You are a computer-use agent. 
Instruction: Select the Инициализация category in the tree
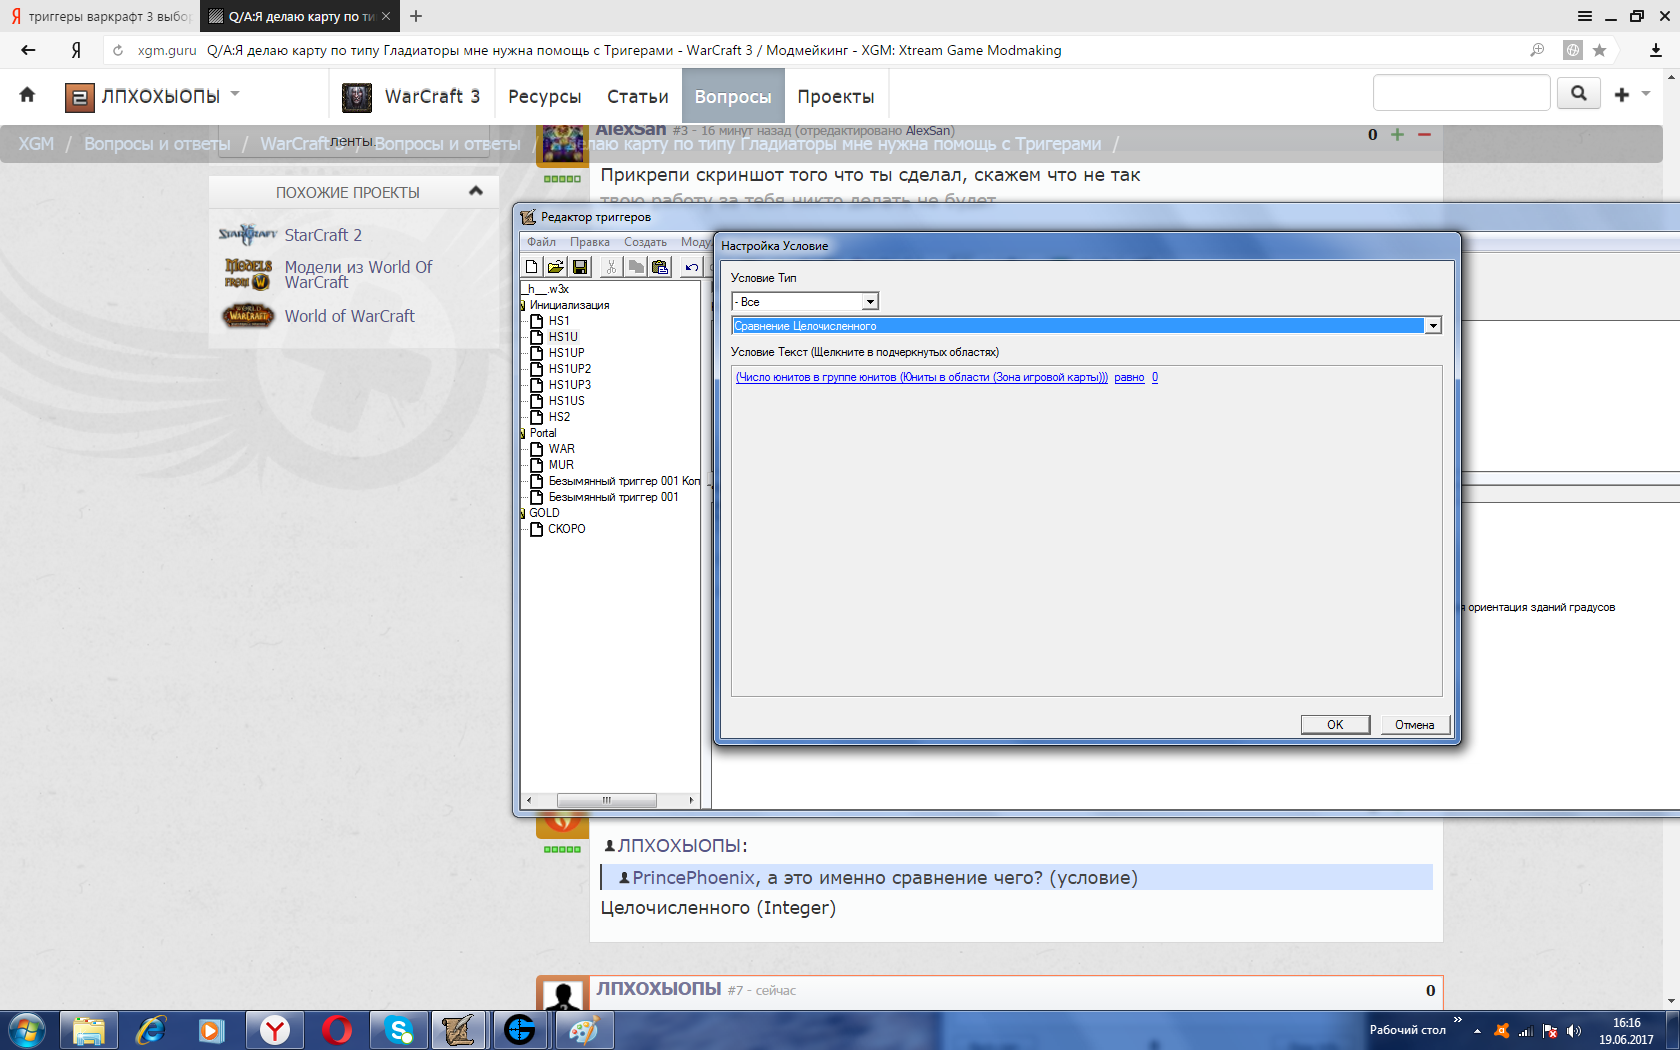coord(569,305)
